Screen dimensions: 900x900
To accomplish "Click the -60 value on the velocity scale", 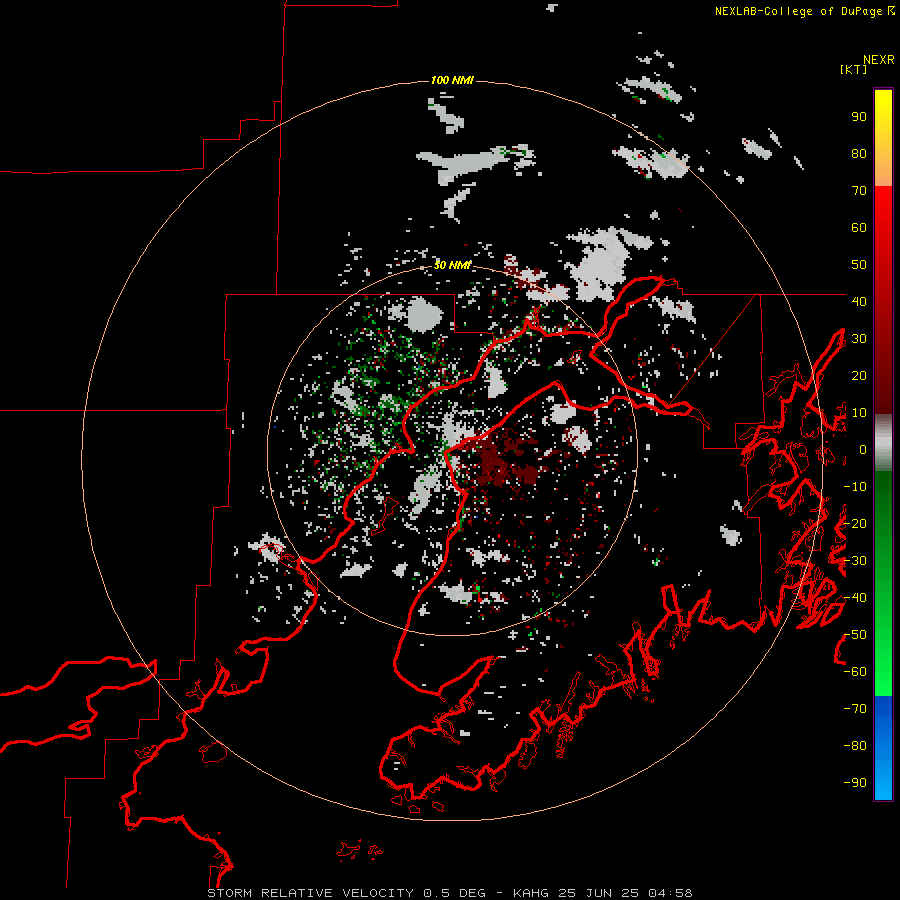I will tap(855, 672).
